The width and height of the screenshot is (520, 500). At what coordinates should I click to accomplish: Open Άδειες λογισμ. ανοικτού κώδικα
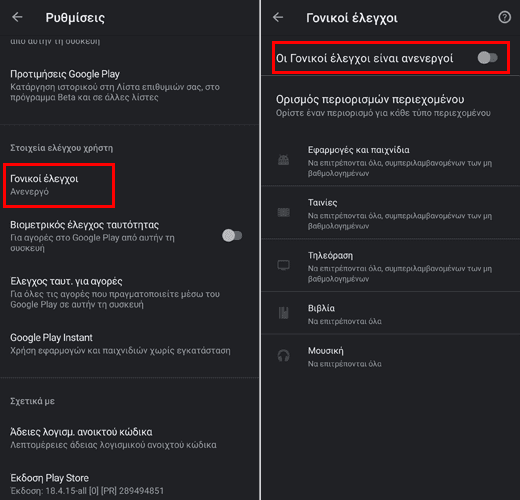pos(129,438)
